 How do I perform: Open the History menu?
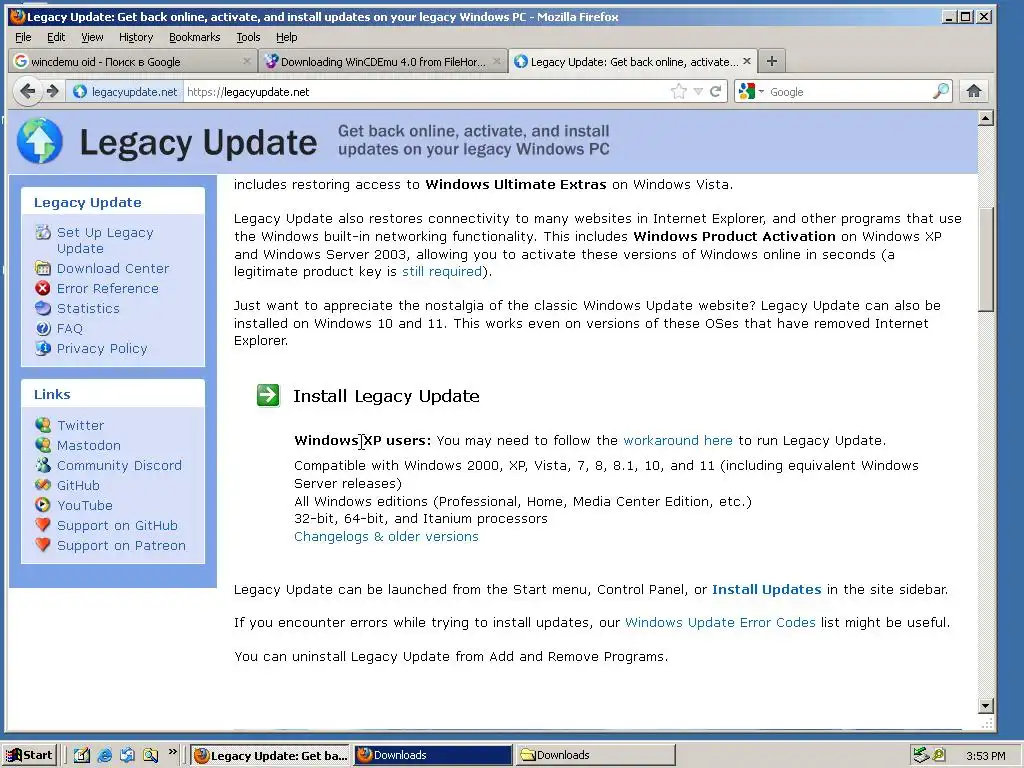pos(136,37)
